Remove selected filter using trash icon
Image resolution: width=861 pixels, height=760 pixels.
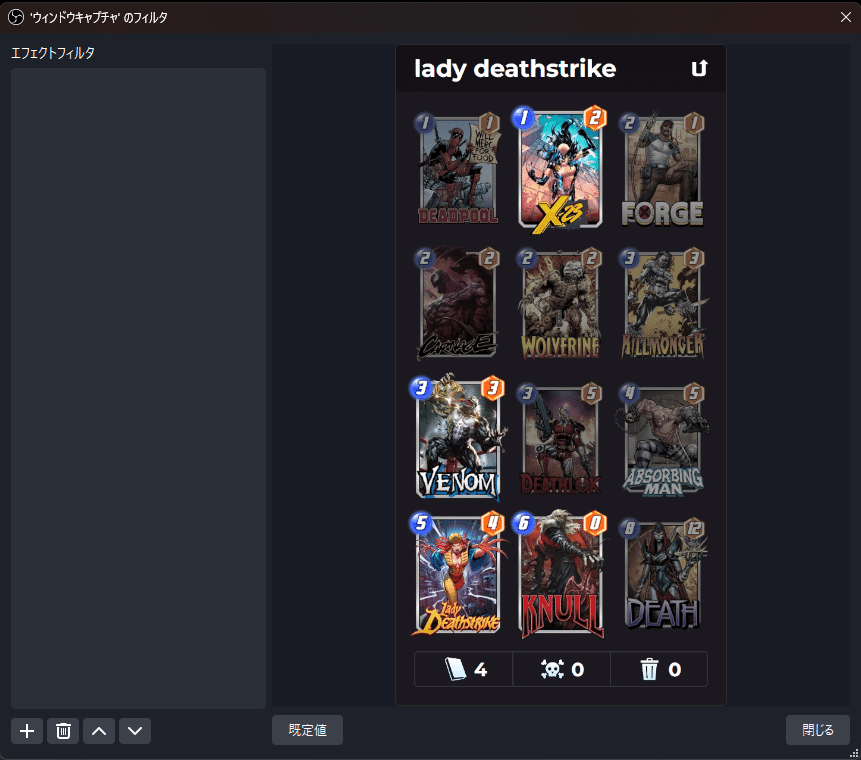(63, 731)
